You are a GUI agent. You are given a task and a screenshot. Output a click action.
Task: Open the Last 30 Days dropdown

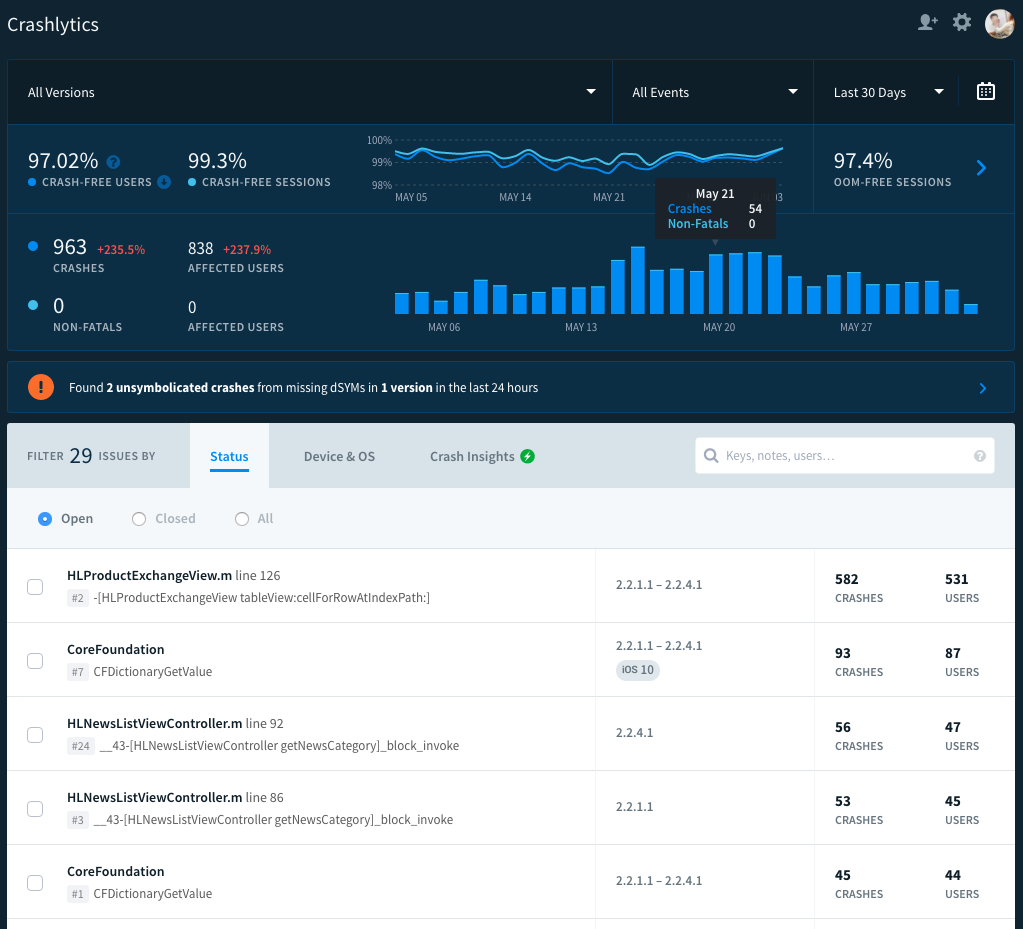[x=888, y=92]
